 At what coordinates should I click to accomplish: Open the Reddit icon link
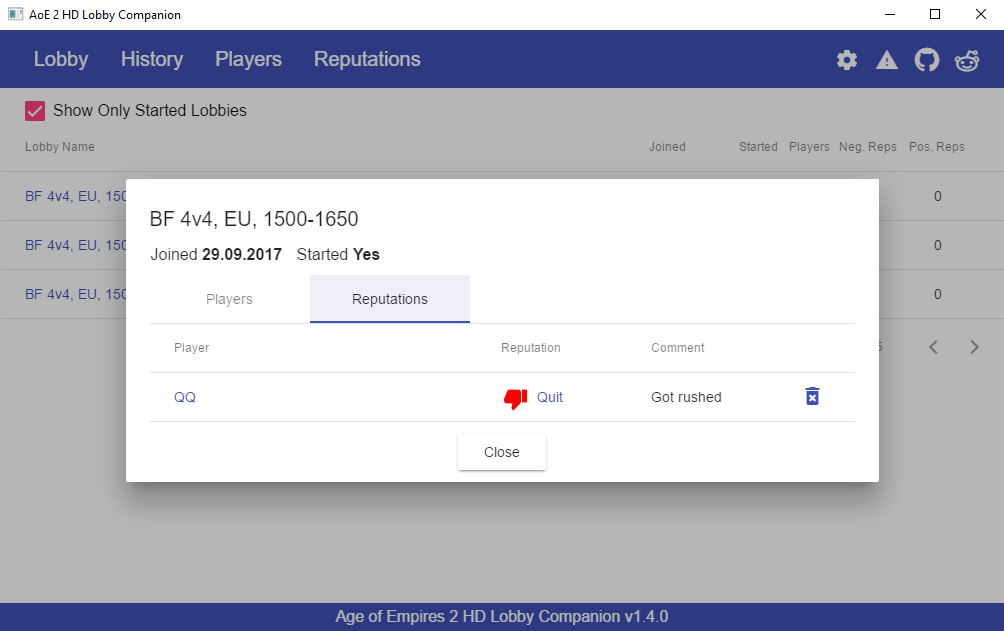coord(967,60)
